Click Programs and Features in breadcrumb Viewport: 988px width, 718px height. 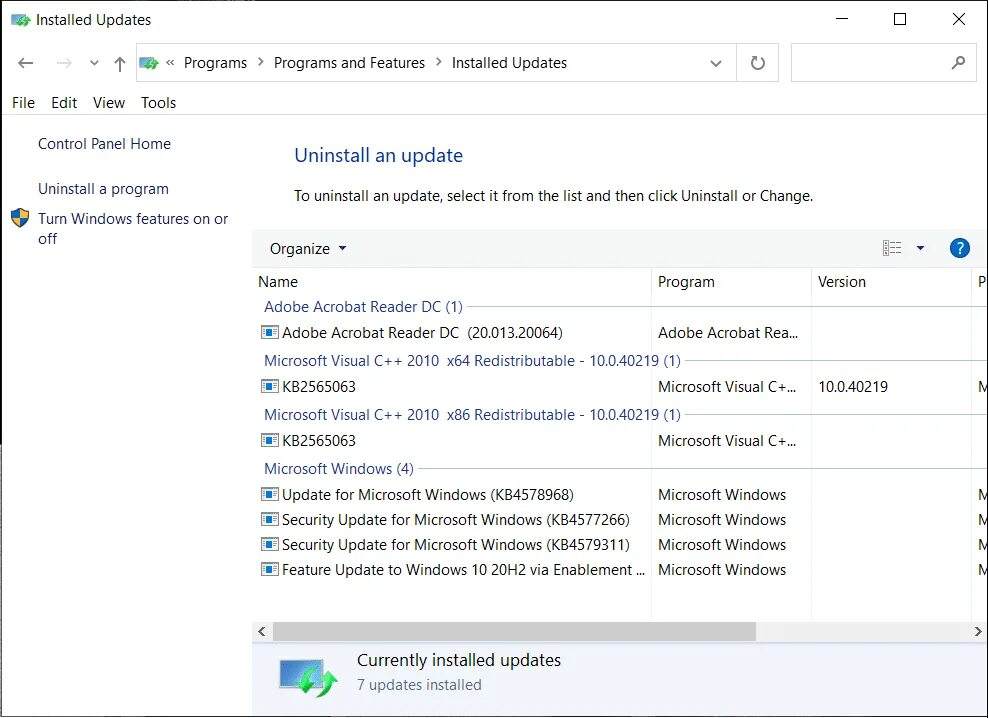pyautogui.click(x=349, y=63)
